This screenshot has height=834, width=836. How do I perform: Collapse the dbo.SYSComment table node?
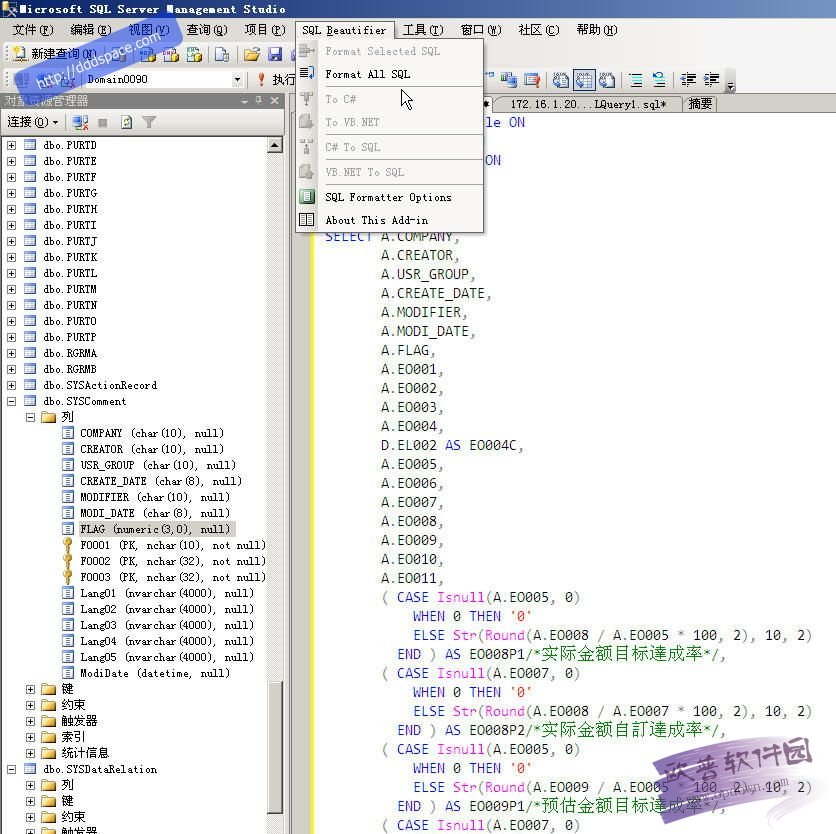point(11,401)
